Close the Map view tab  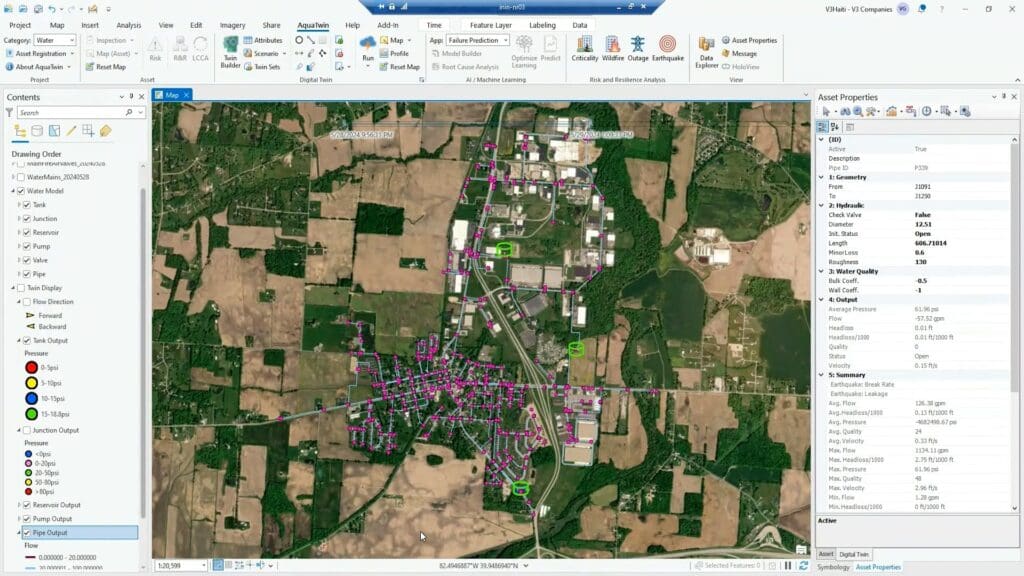[x=186, y=95]
